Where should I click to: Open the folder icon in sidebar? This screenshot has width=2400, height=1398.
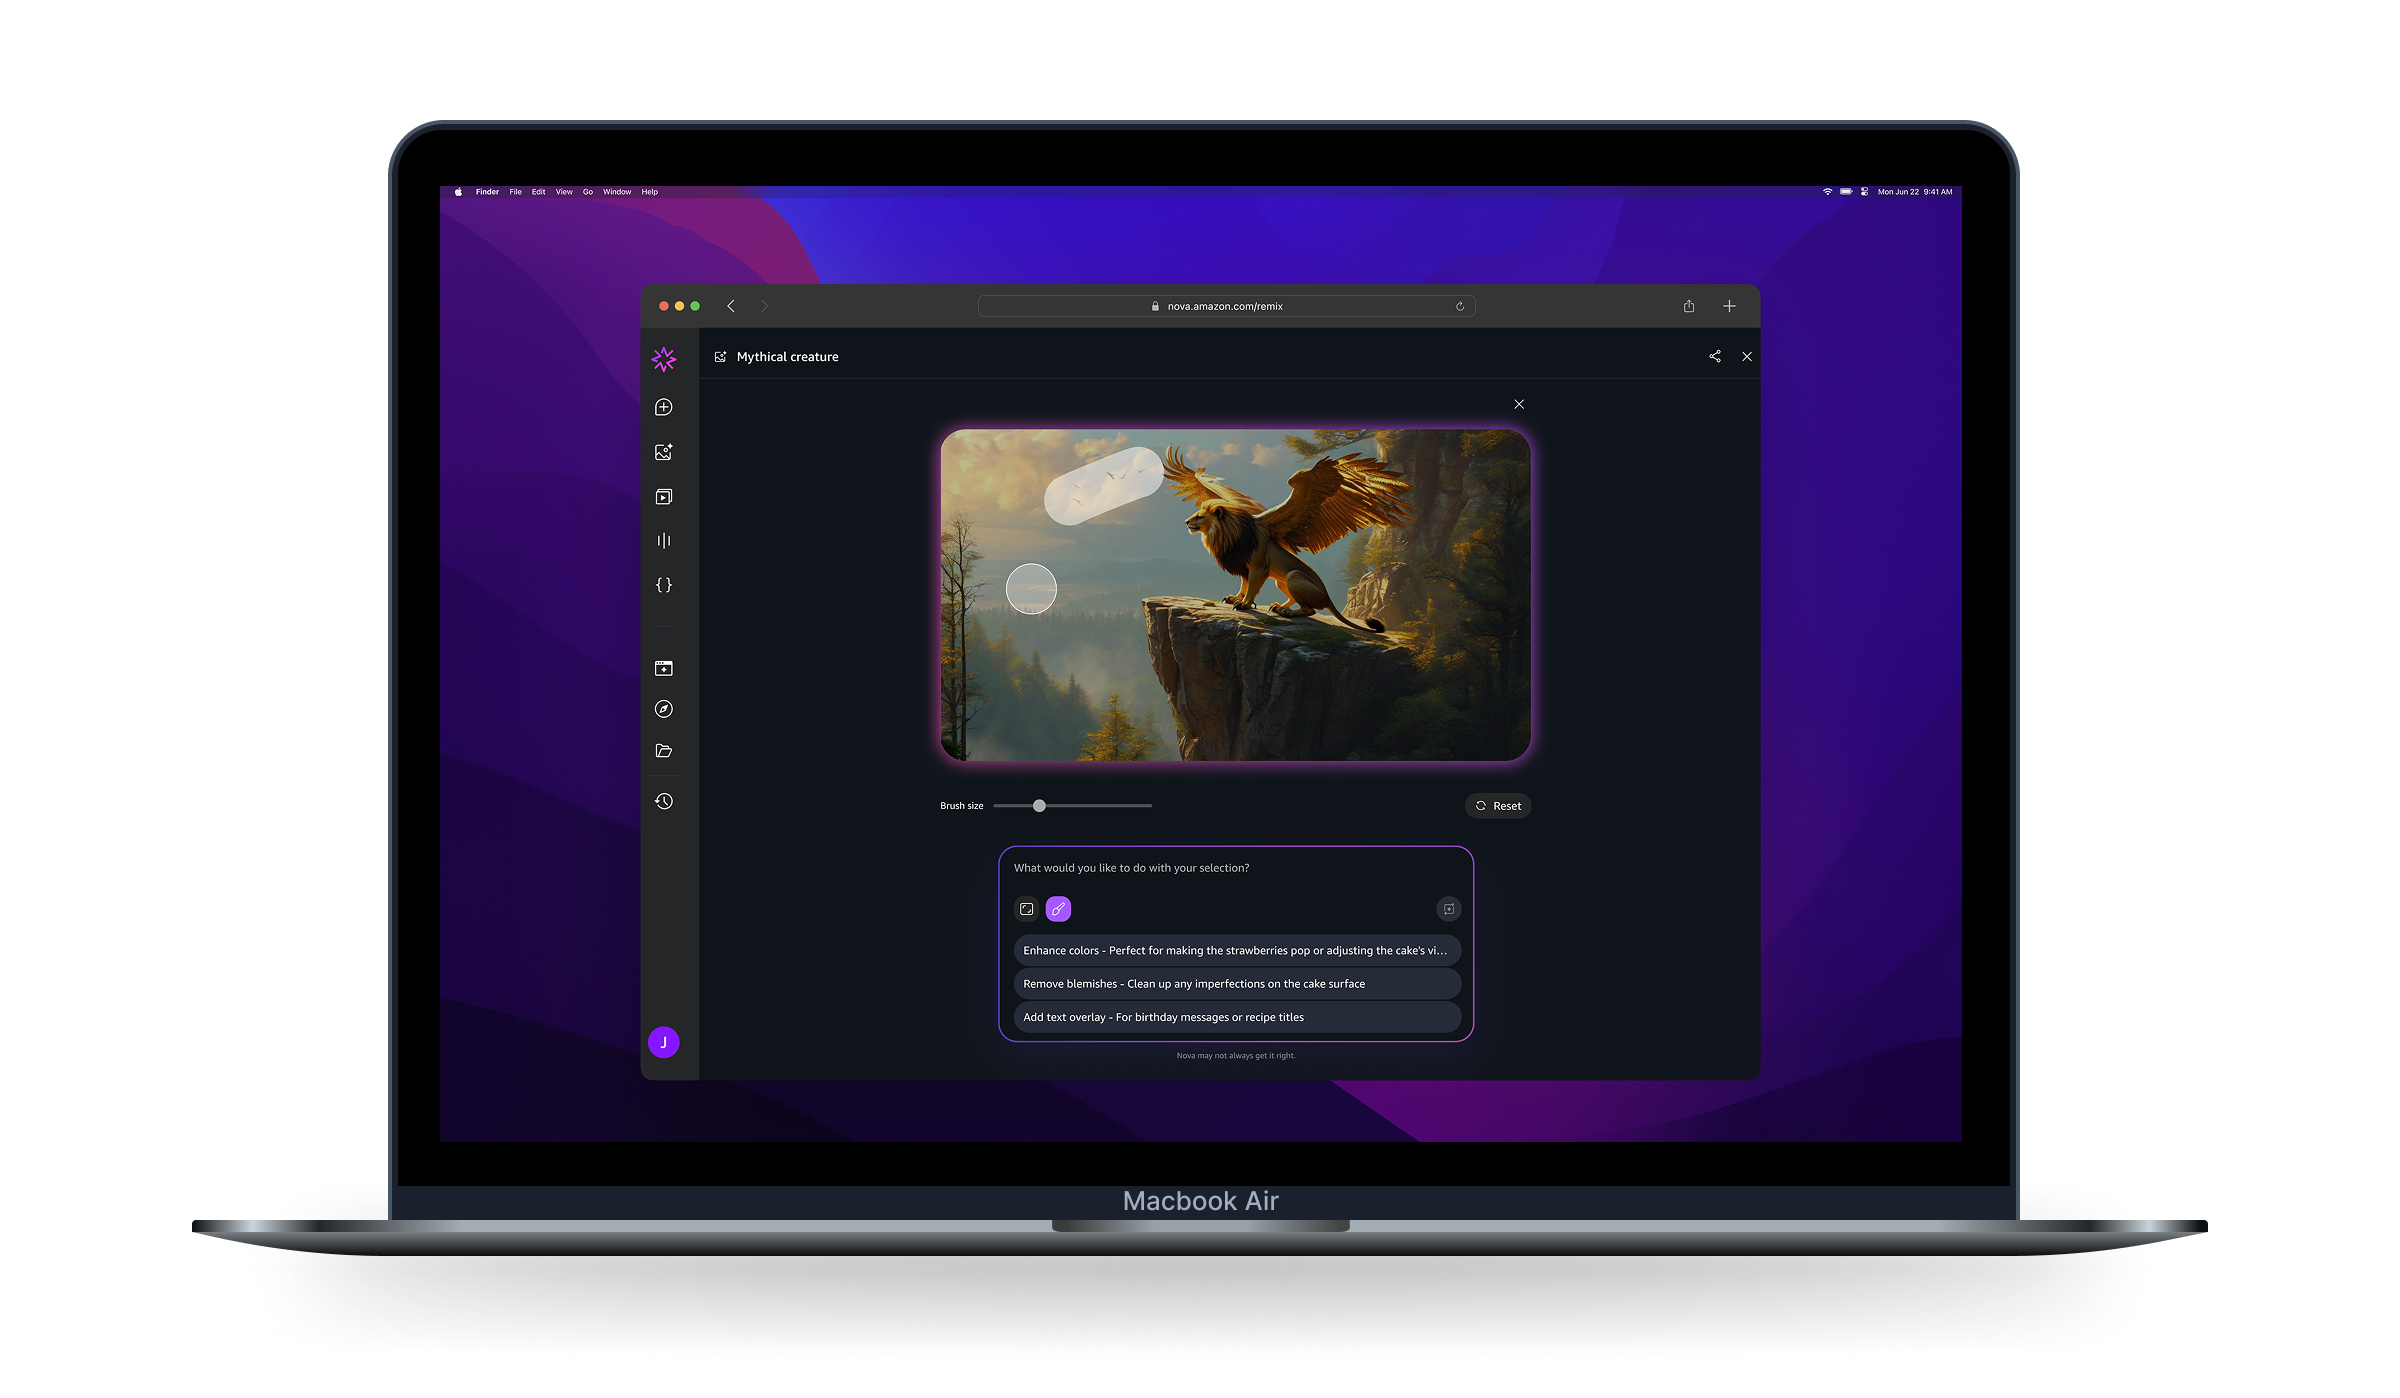(663, 751)
